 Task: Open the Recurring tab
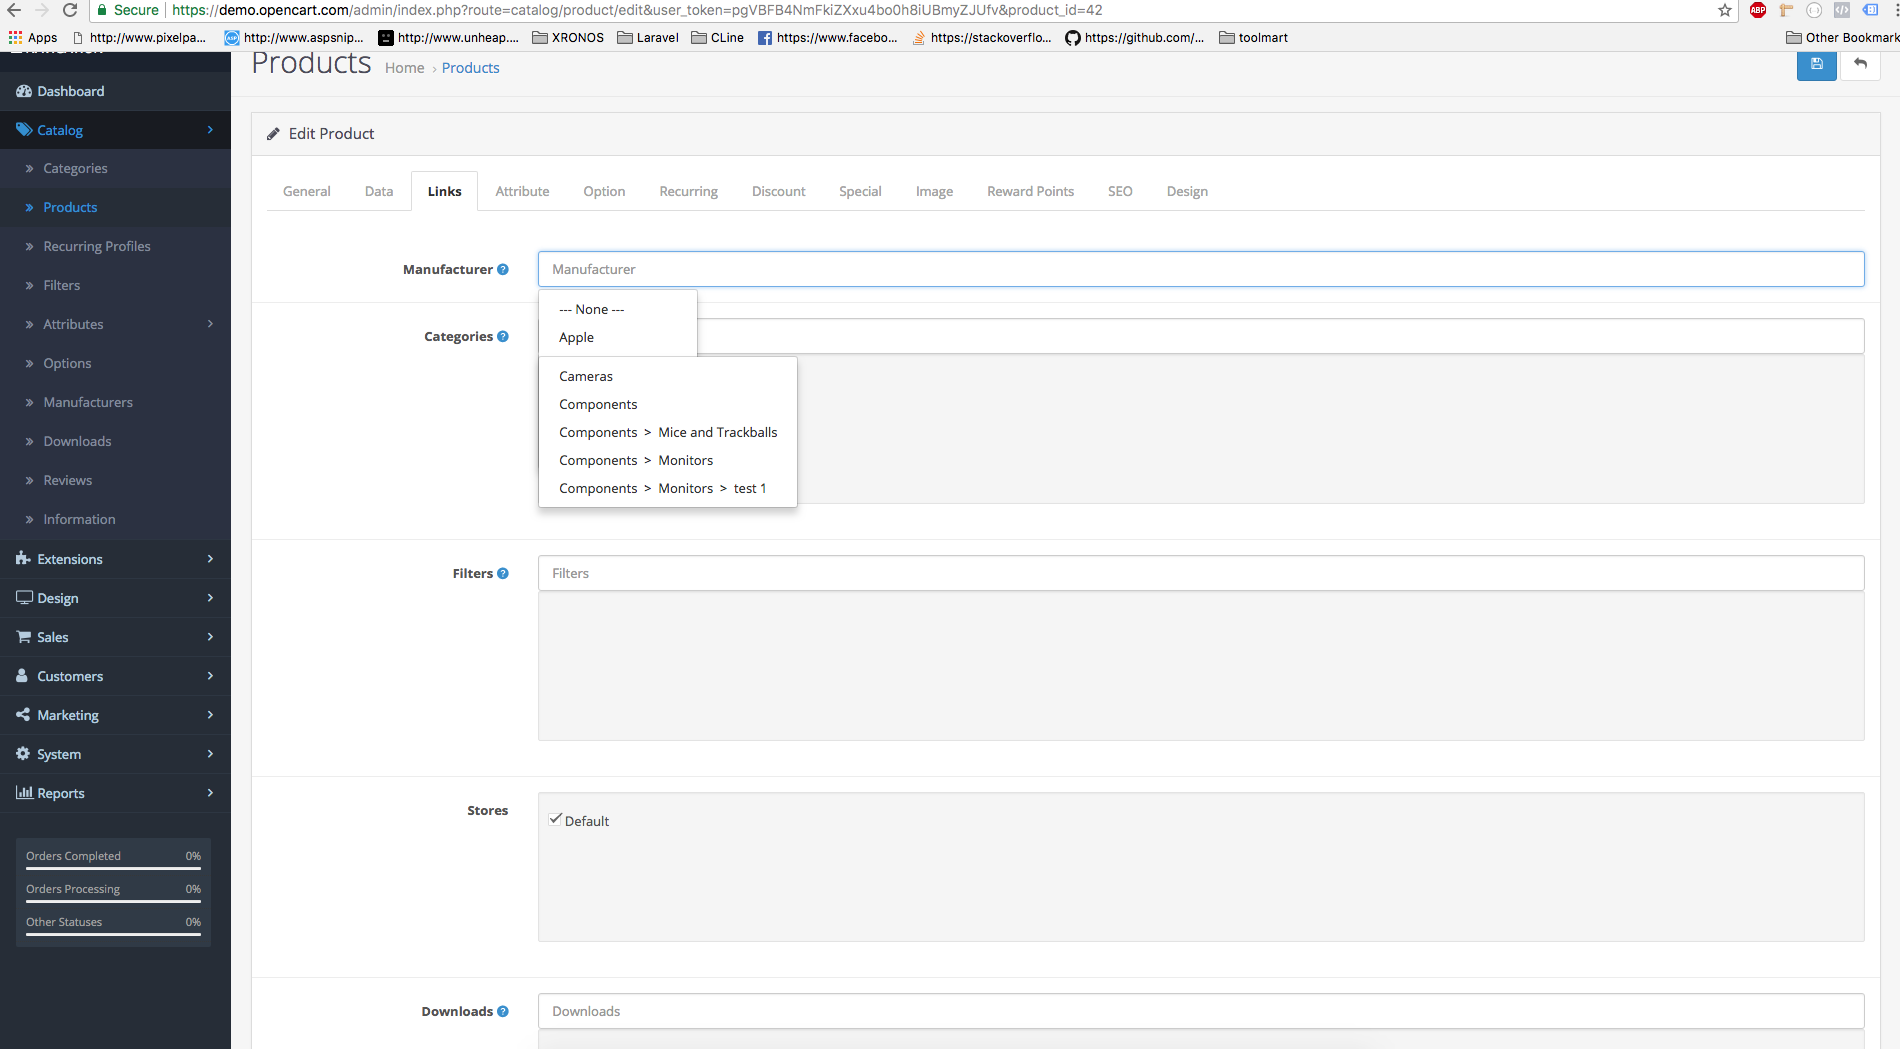coord(688,191)
